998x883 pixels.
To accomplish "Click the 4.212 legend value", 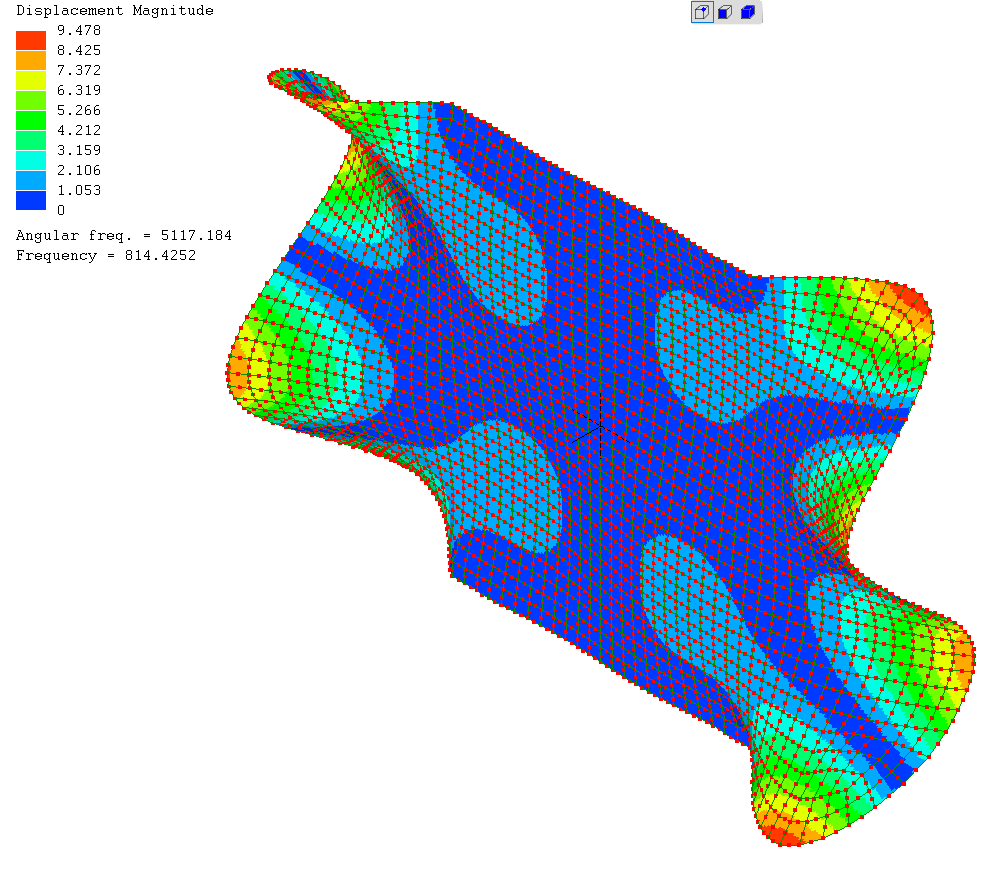I will point(79,130).
